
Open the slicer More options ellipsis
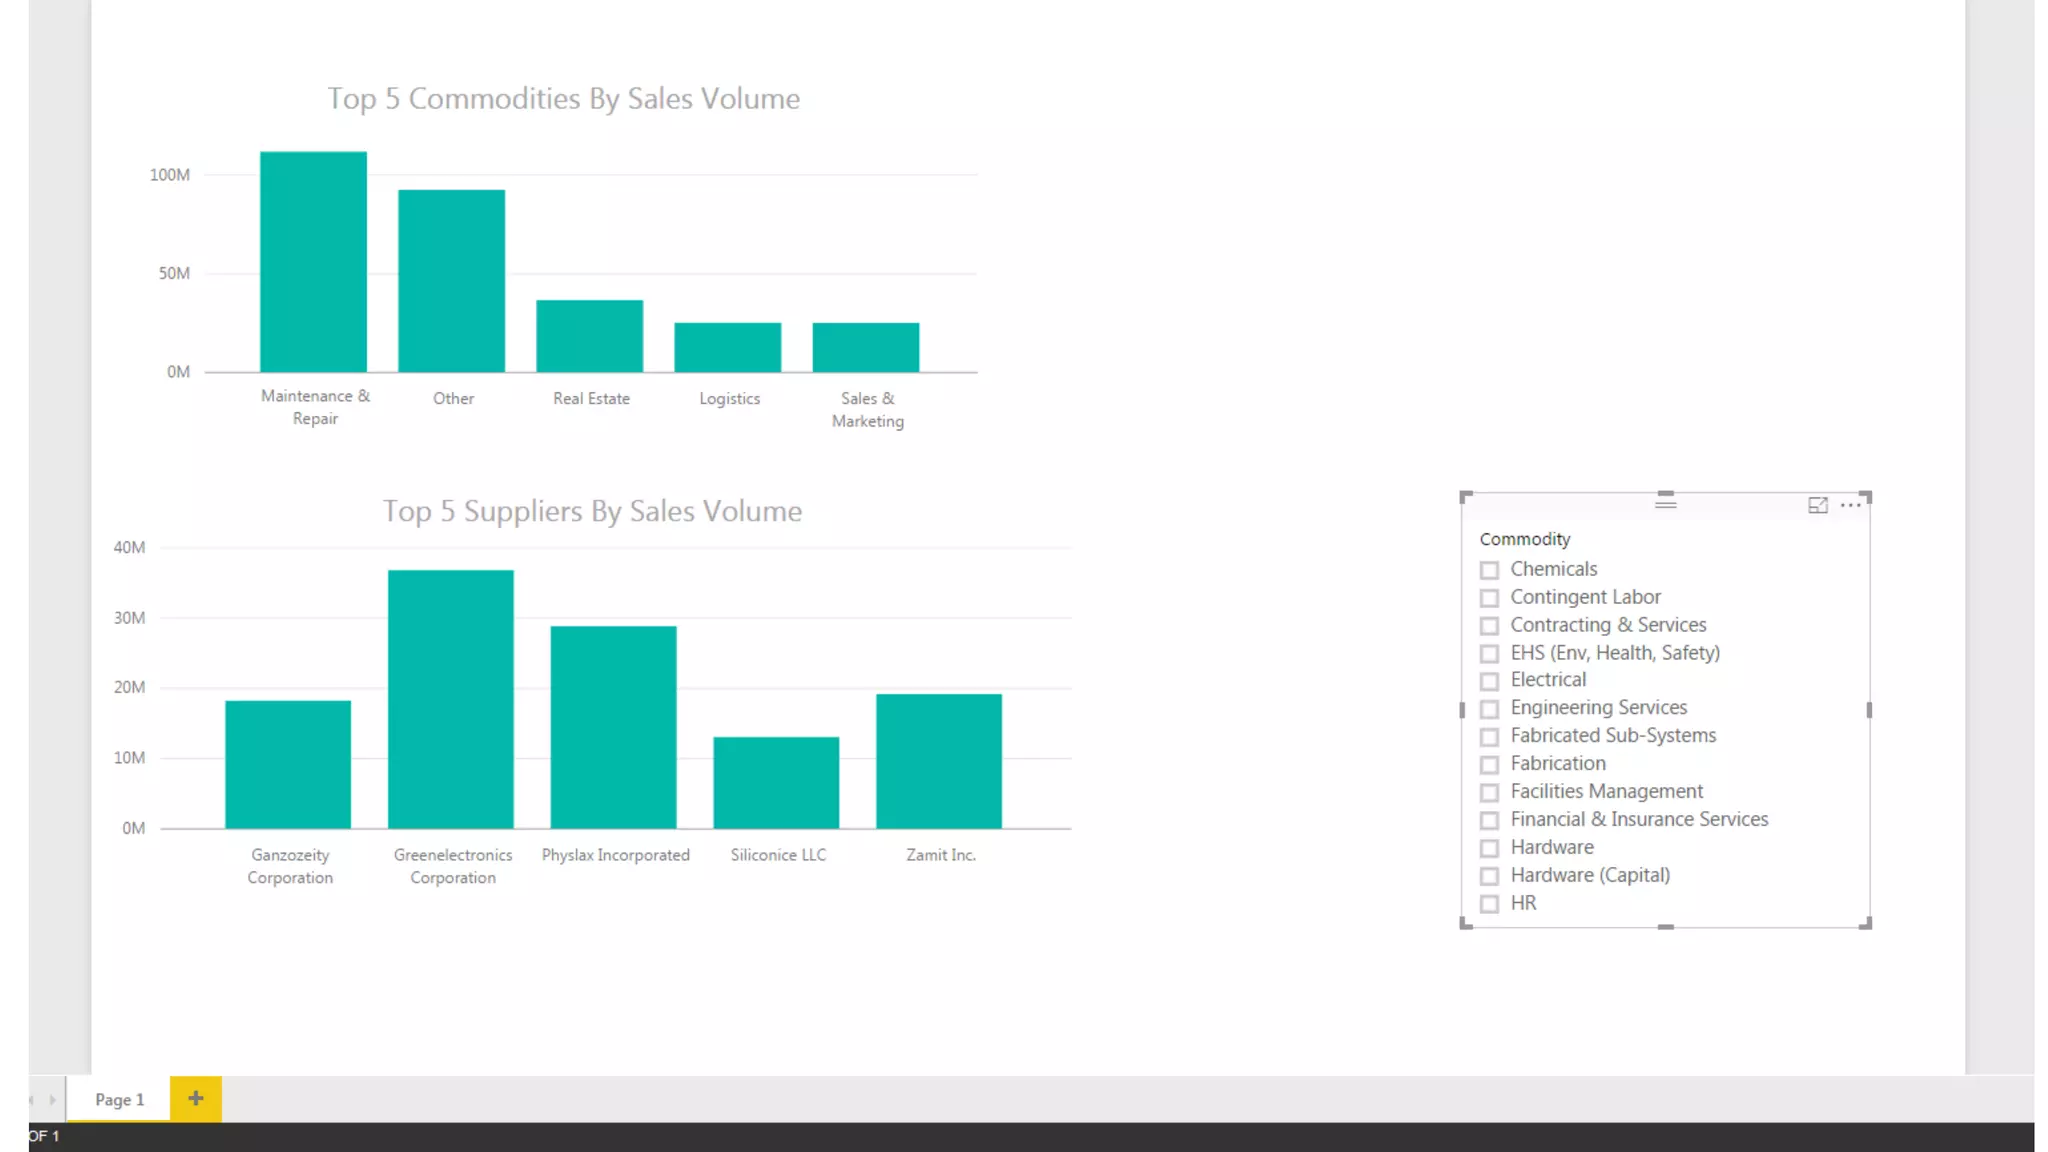tap(1851, 506)
